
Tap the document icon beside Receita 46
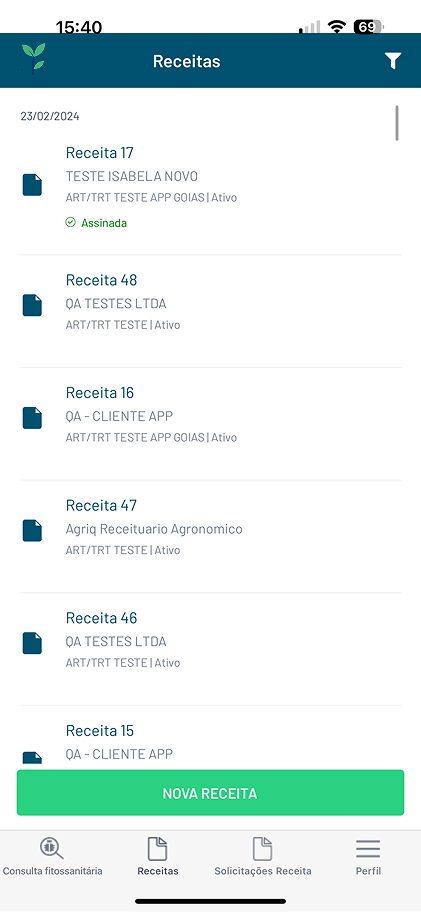click(32, 643)
